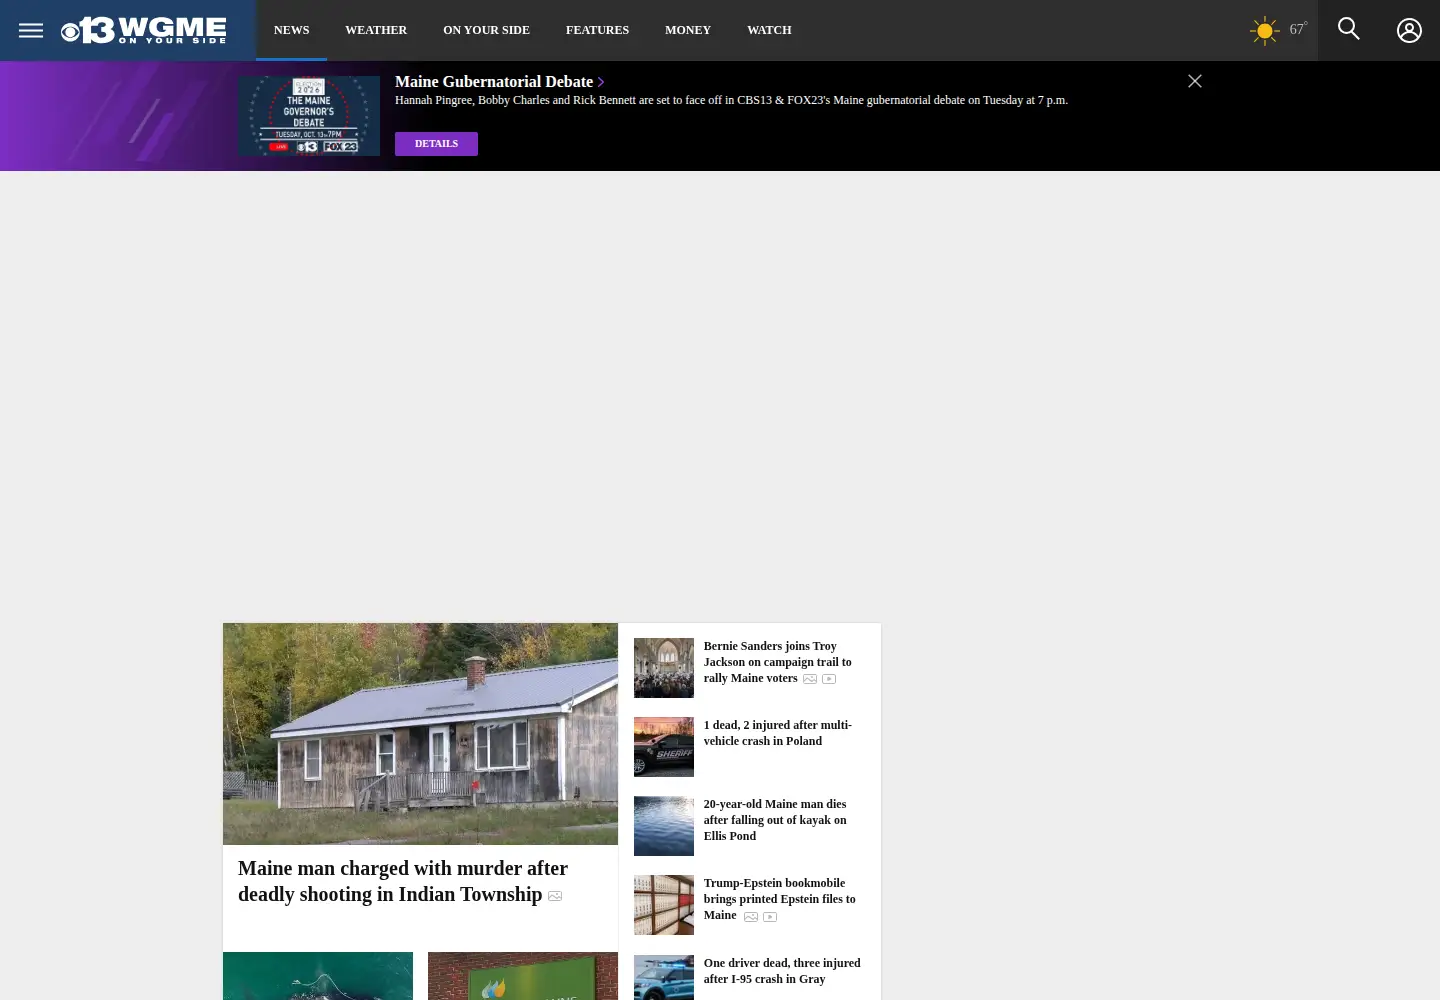Open the aerial teal water story thumbnail
This screenshot has width=1440, height=1000.
click(x=318, y=976)
